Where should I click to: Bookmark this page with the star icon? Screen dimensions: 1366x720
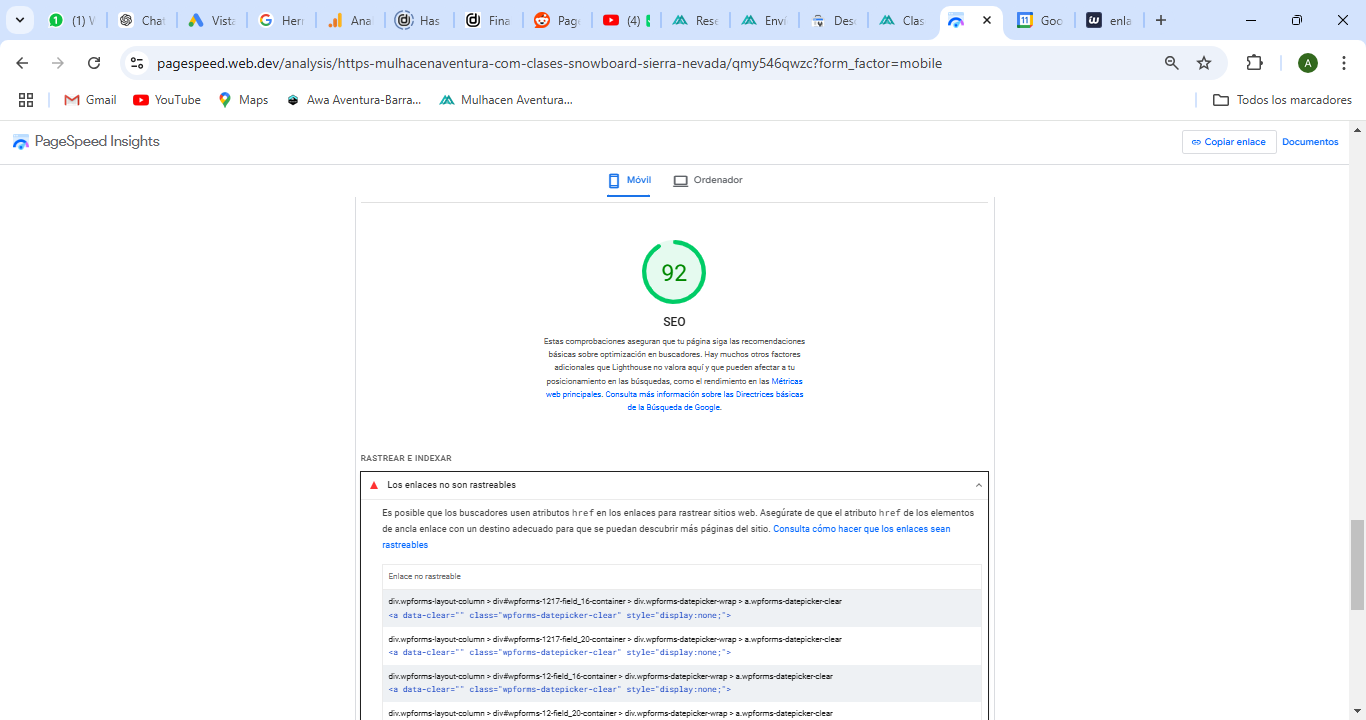tap(1204, 63)
